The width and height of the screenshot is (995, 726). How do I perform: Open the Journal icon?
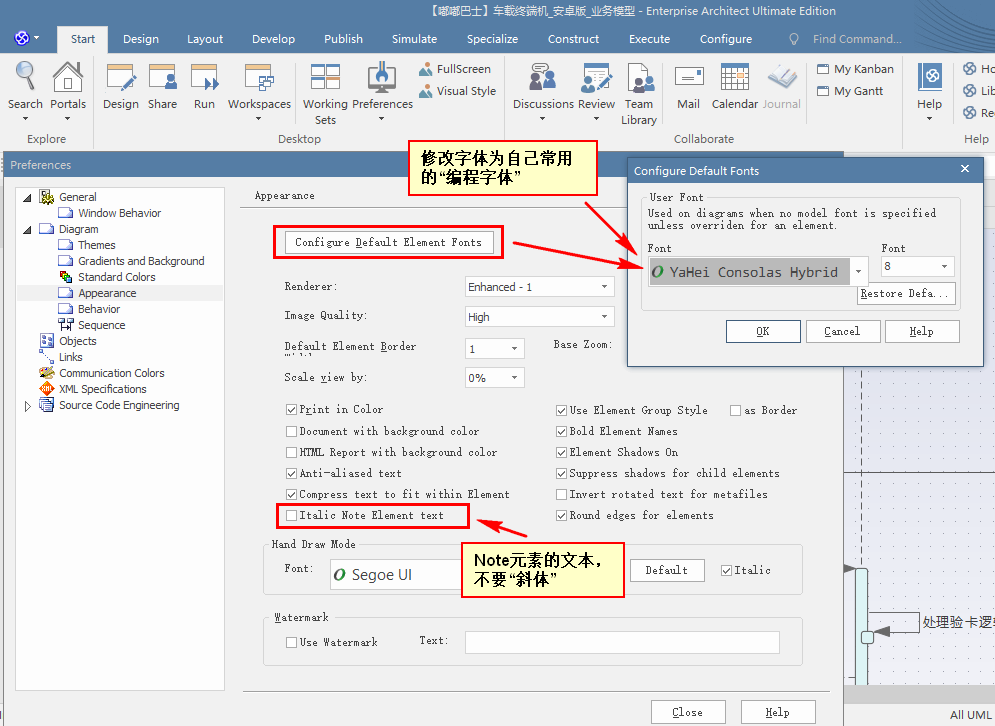point(782,86)
